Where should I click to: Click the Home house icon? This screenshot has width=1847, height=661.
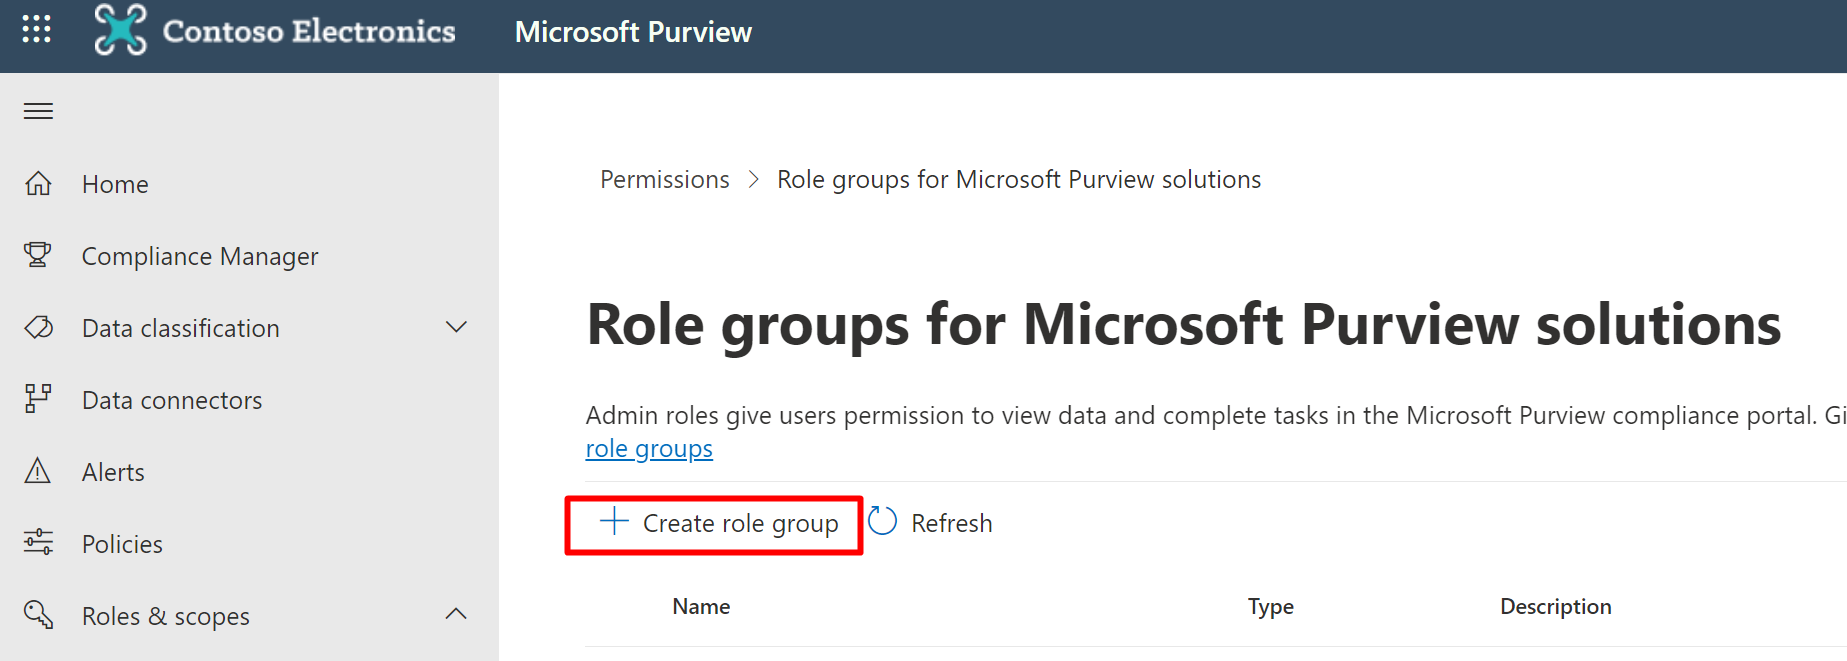coord(38,184)
